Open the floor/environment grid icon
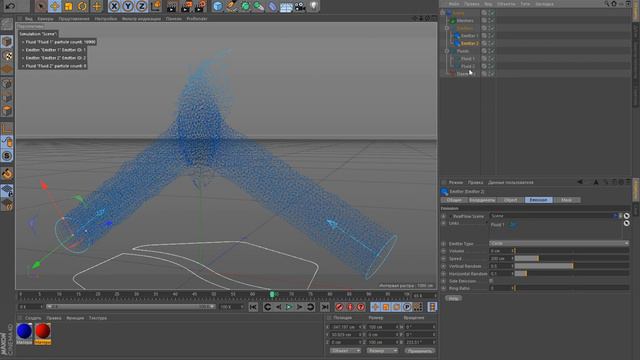Image resolution: width=640 pixels, height=360 pixels. click(x=286, y=6)
